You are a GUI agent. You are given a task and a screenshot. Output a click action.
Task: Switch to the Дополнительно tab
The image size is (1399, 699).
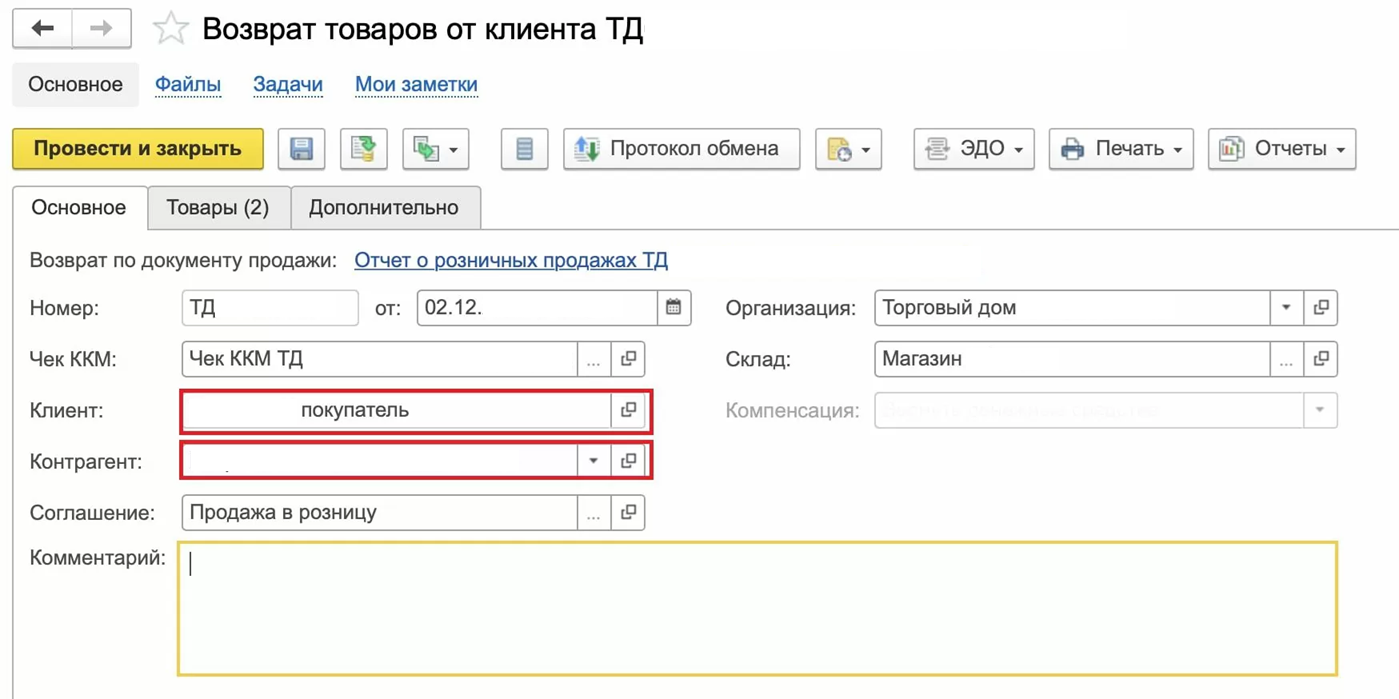(384, 208)
